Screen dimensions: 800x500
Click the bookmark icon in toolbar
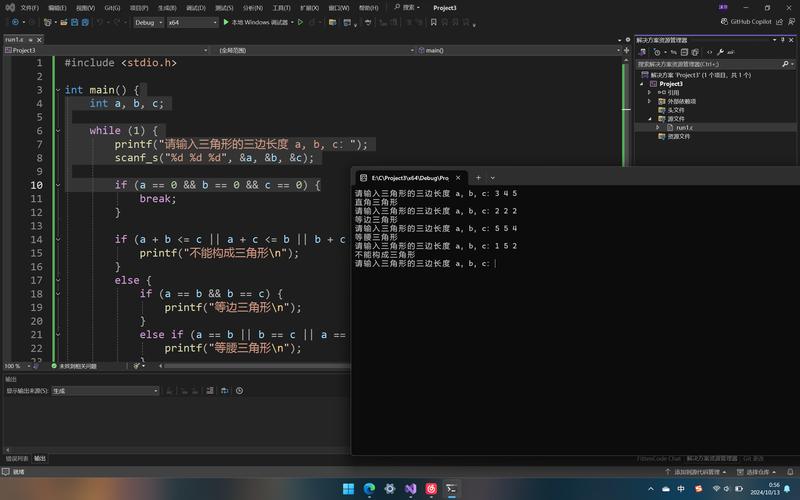[434, 22]
